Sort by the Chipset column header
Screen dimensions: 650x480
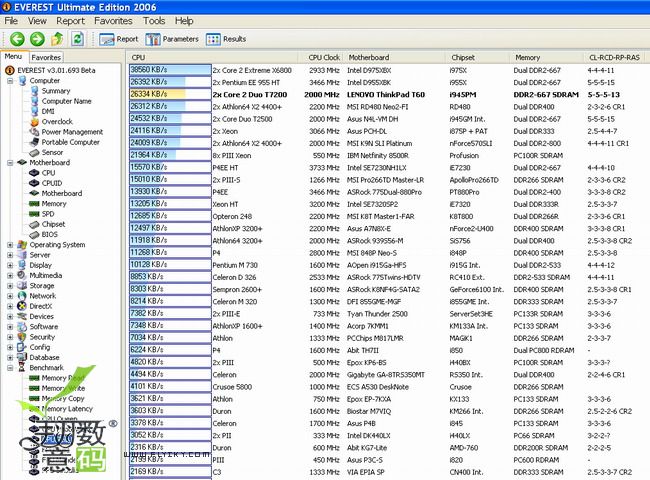(479, 58)
